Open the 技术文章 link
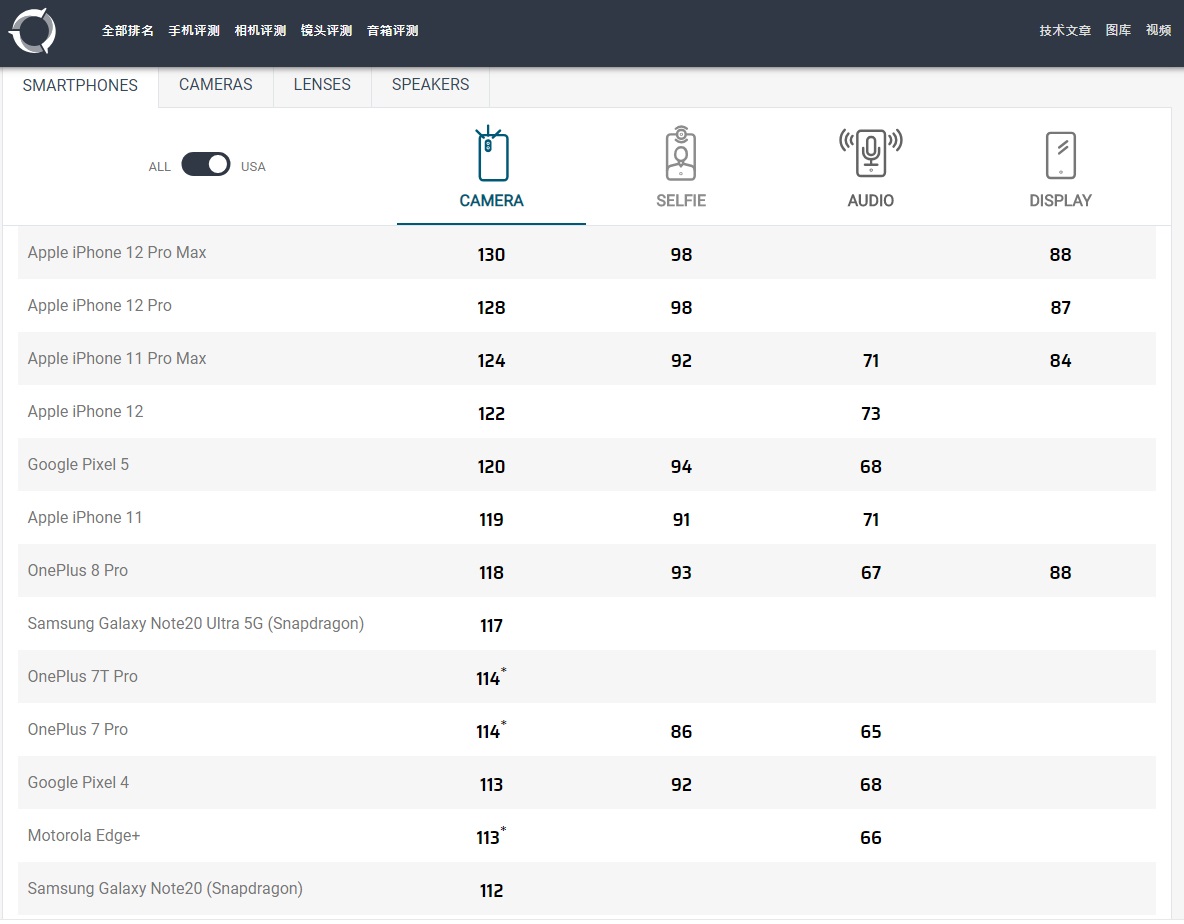The height and width of the screenshot is (924, 1184). (x=1065, y=31)
